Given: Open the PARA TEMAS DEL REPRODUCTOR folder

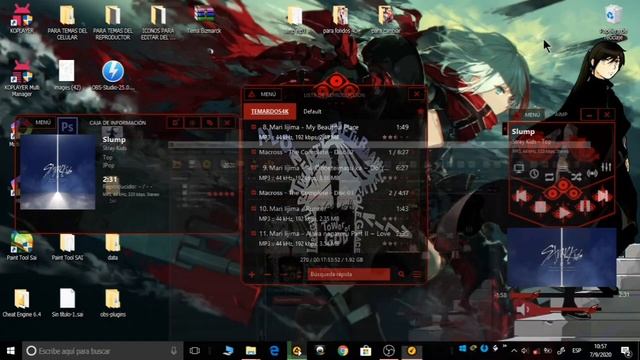Looking at the screenshot, I should tap(113, 22).
